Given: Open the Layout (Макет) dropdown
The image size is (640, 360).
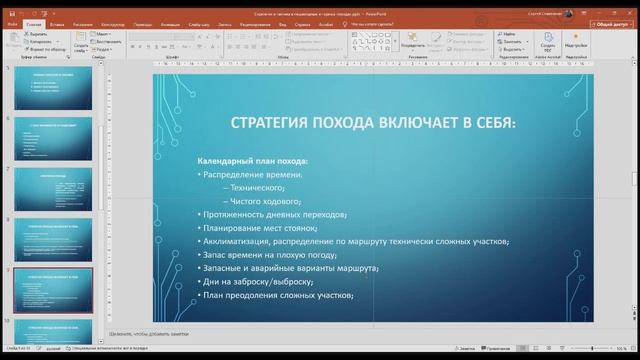Looking at the screenshot, I should click(x=100, y=34).
